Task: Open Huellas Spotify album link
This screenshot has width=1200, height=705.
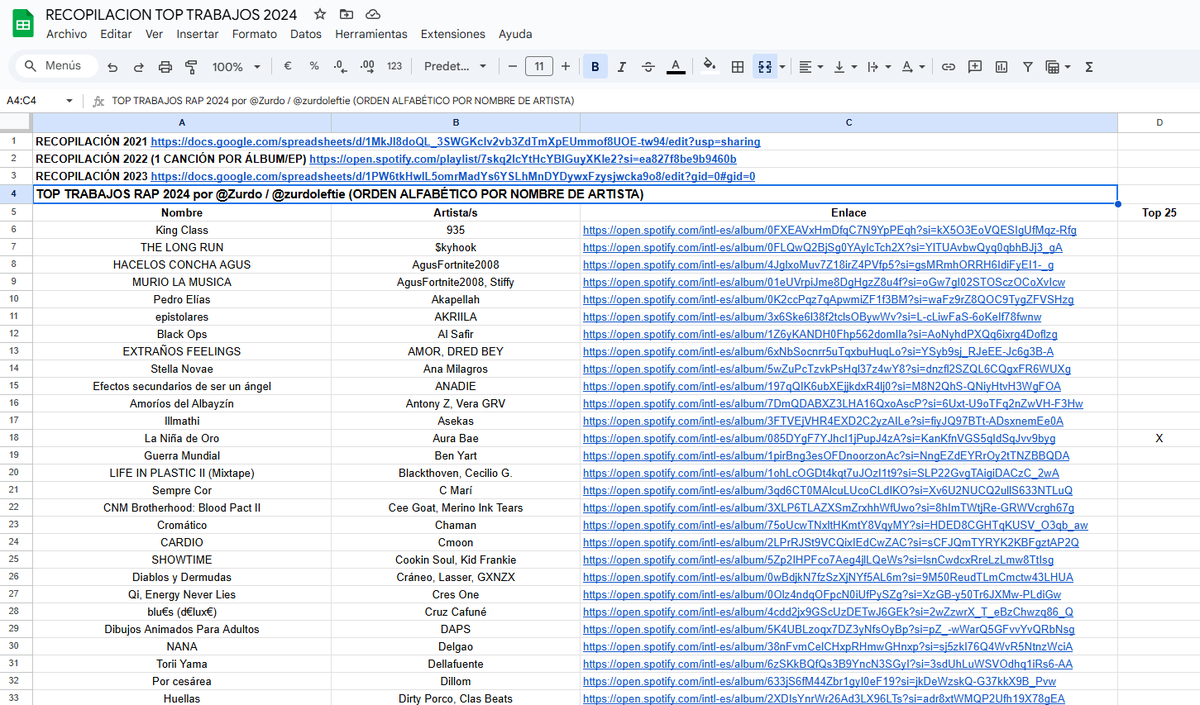Action: (824, 698)
